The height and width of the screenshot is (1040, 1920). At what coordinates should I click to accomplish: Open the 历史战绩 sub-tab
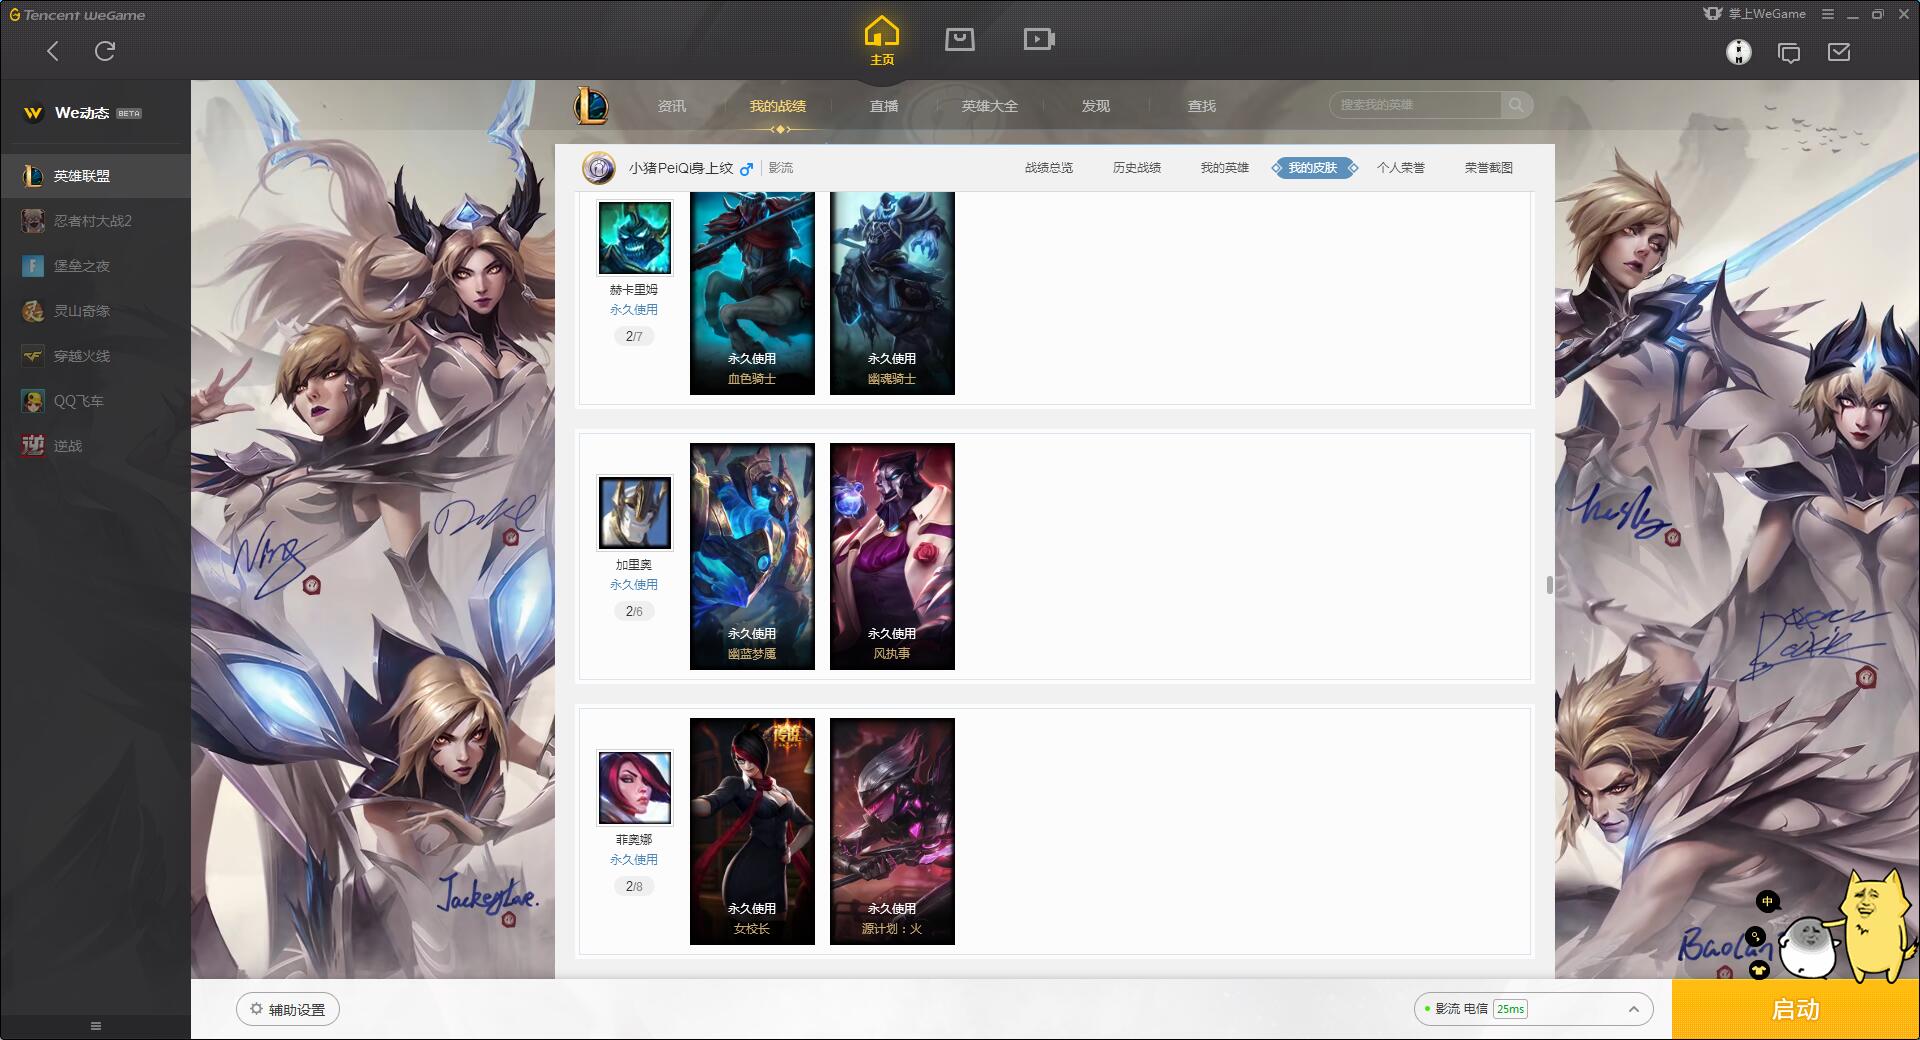1137,168
